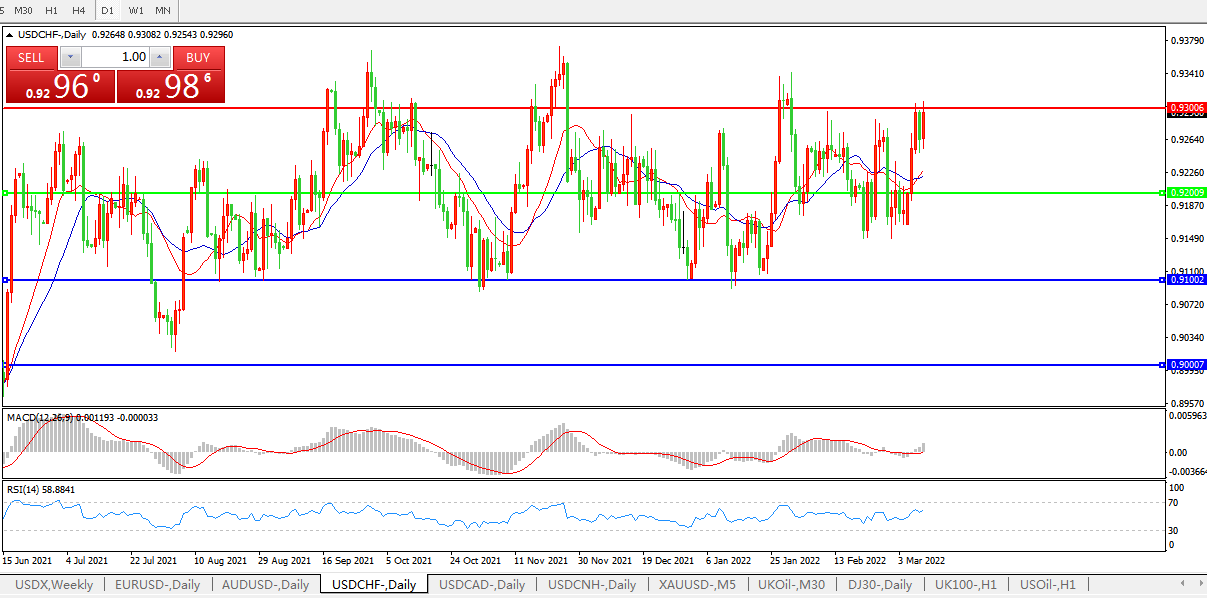Click the red 0.93006 price label
This screenshot has width=1207, height=598.
click(1186, 107)
